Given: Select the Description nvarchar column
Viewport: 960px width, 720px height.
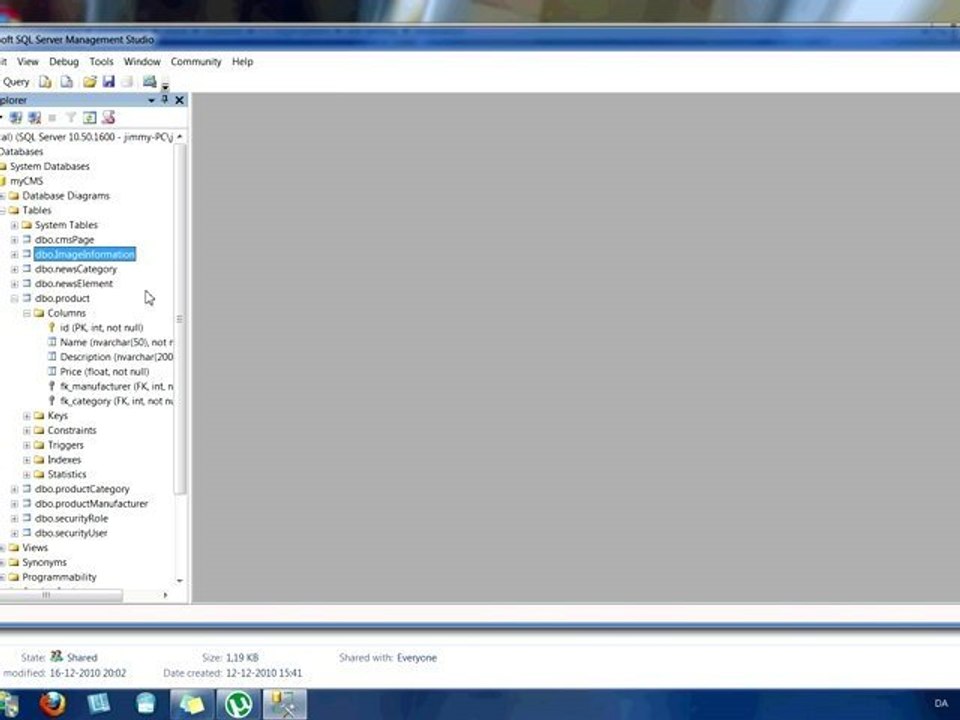Looking at the screenshot, I should 116,357.
